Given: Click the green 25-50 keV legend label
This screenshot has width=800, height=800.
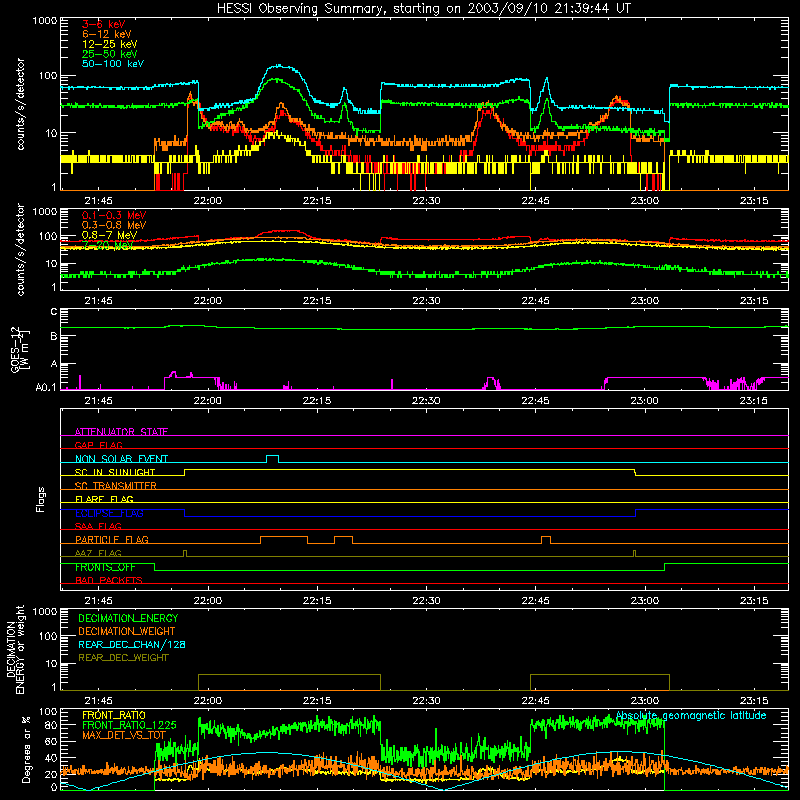Looking at the screenshot, I should [x=110, y=54].
